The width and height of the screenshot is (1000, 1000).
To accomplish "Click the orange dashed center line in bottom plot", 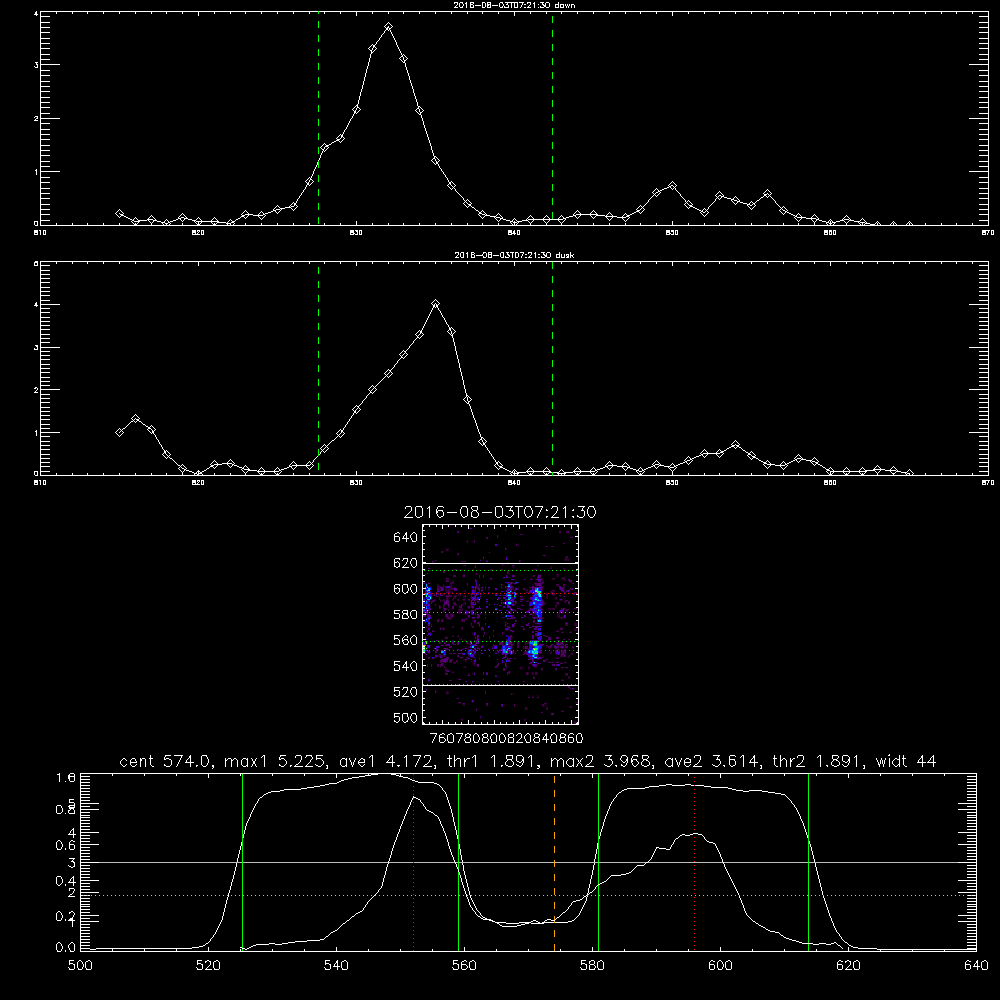I will (x=554, y=861).
